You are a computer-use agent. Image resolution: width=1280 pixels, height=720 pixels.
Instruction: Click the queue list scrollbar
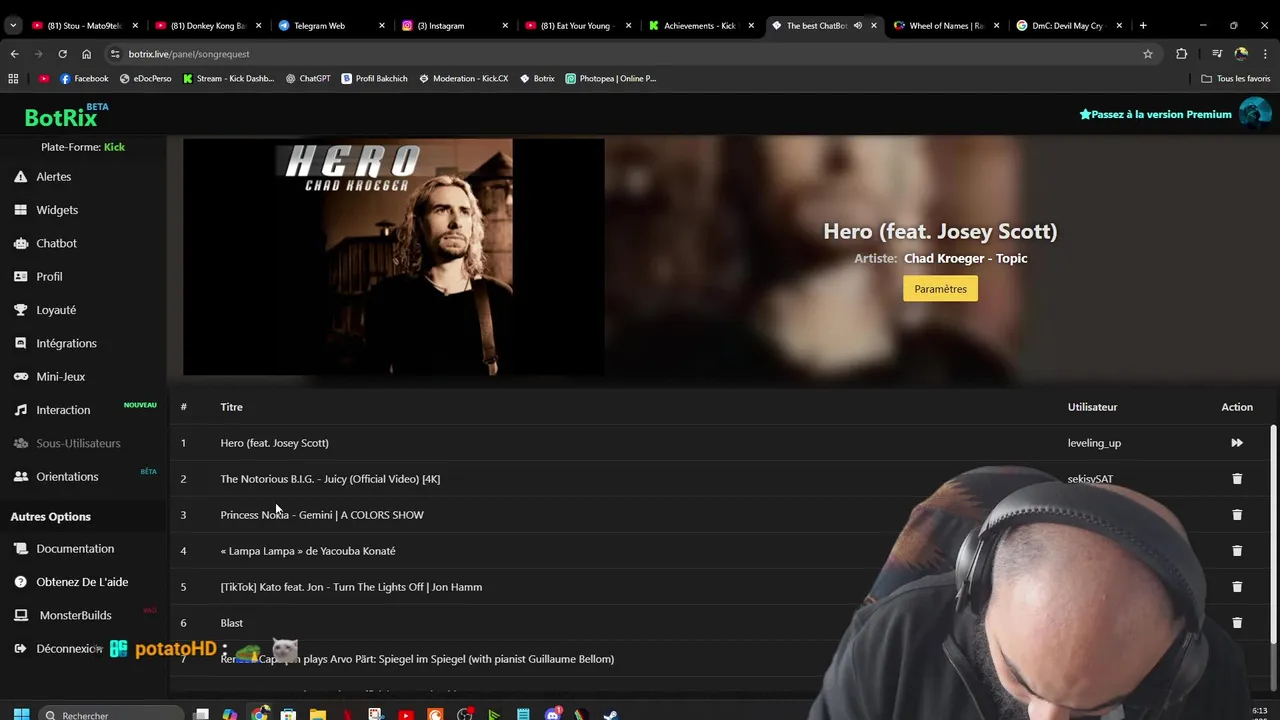1273,535
